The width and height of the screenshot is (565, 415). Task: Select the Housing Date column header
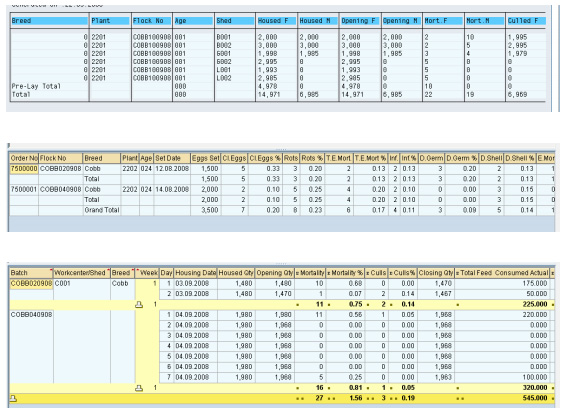point(196,273)
